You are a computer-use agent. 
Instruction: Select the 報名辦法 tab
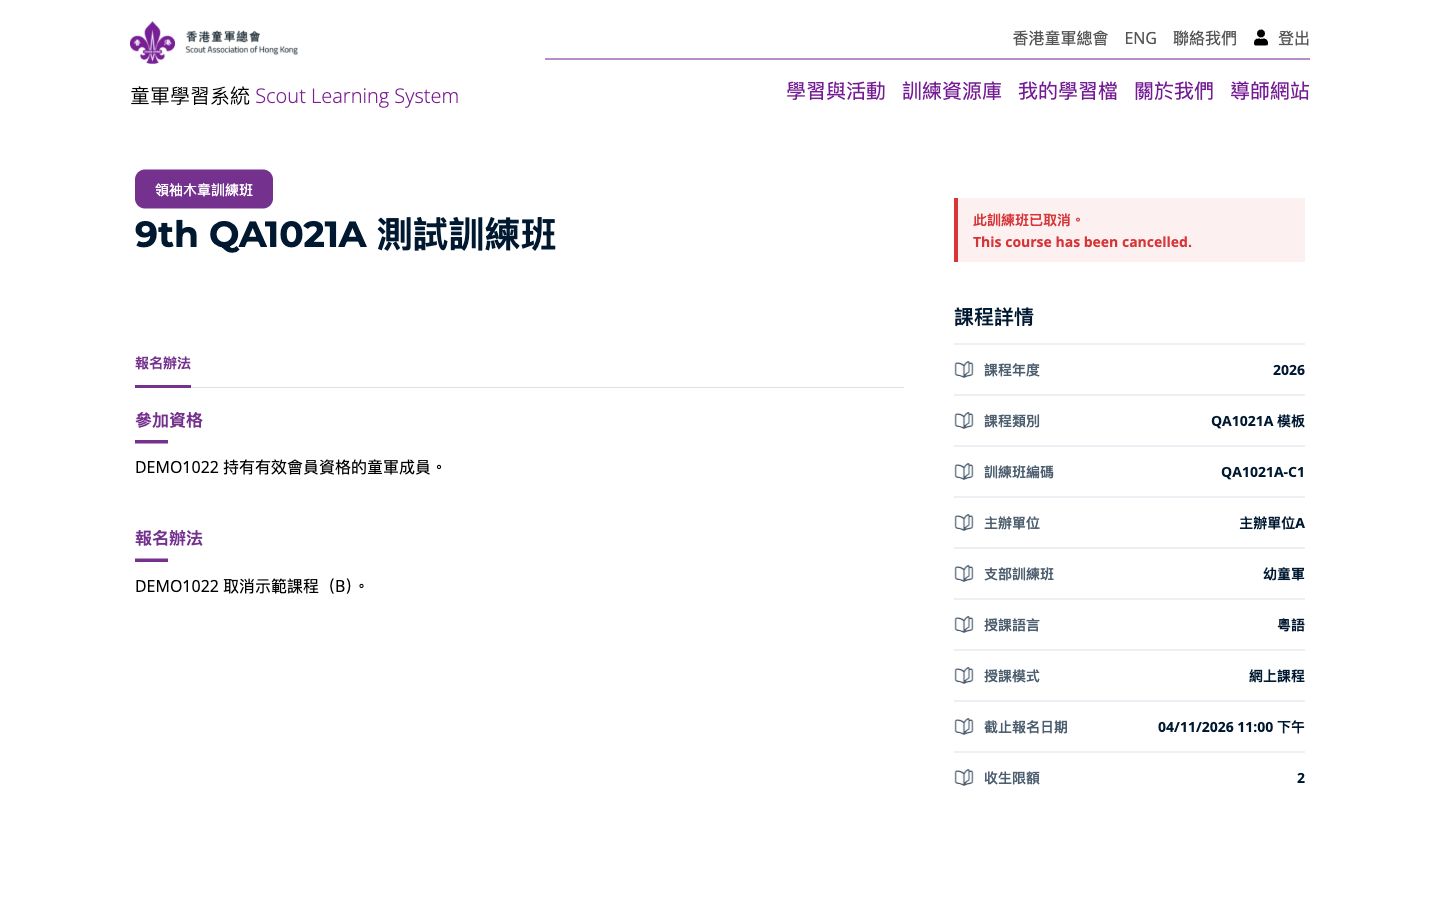pyautogui.click(x=163, y=364)
